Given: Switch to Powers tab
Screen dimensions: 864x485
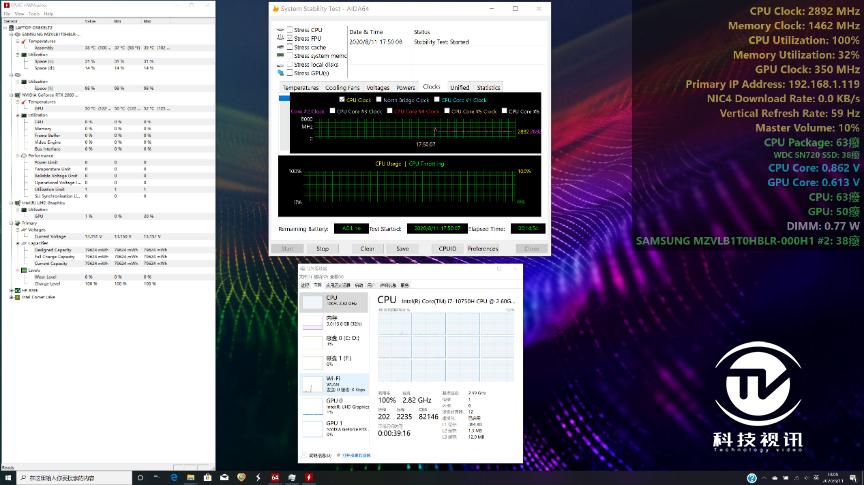Looking at the screenshot, I should 406,88.
